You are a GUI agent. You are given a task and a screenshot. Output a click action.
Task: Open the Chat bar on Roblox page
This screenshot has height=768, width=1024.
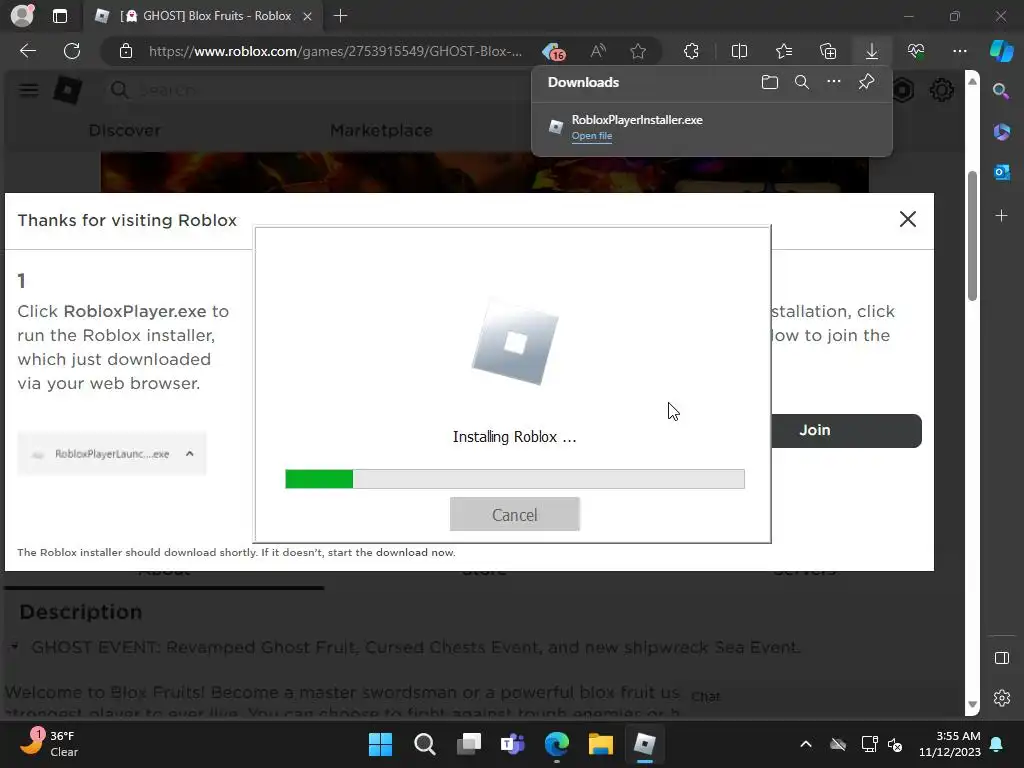[x=705, y=697]
